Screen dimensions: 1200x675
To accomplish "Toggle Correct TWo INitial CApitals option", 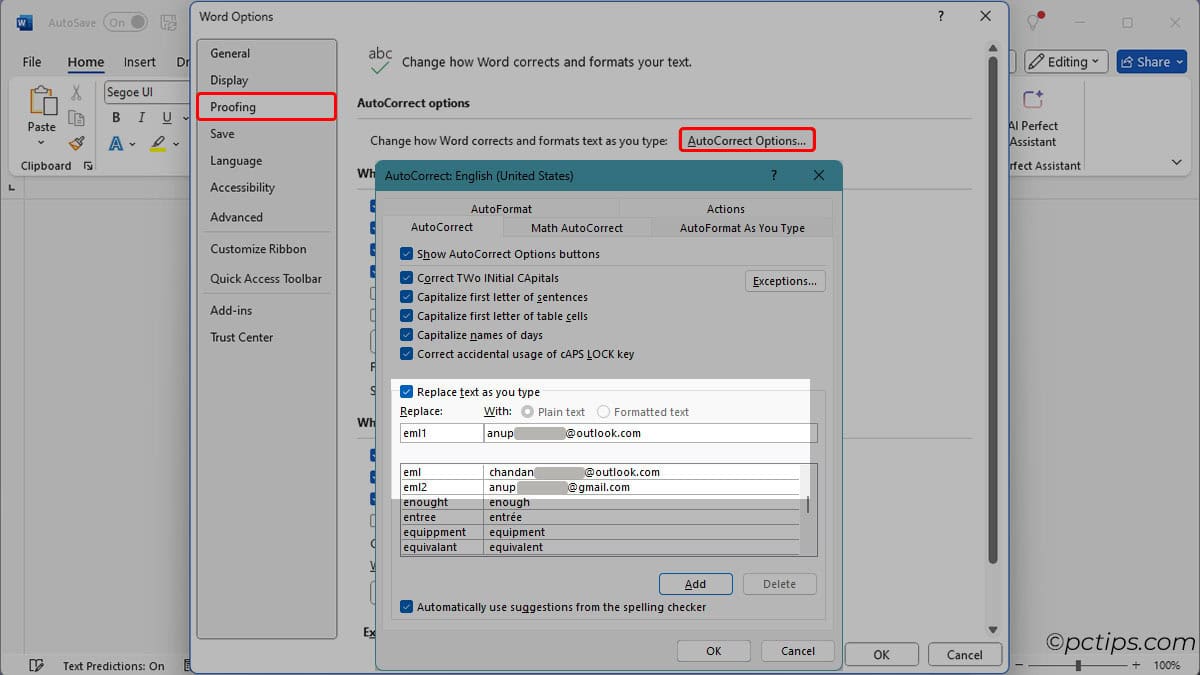I will pos(407,278).
